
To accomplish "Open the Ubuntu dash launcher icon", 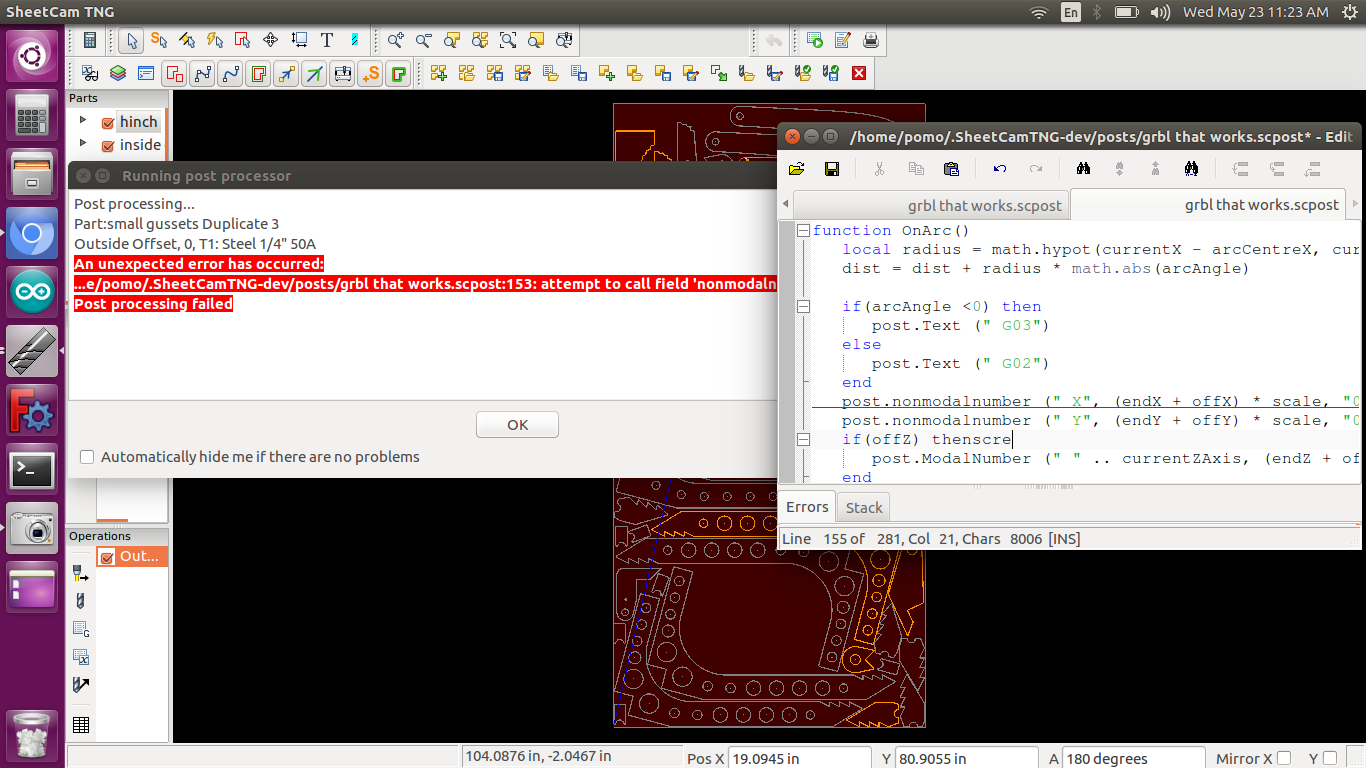I will click(33, 56).
